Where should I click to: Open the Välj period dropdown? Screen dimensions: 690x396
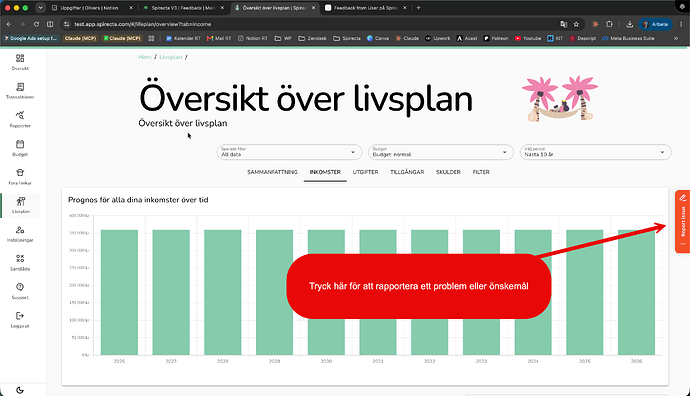(595, 152)
